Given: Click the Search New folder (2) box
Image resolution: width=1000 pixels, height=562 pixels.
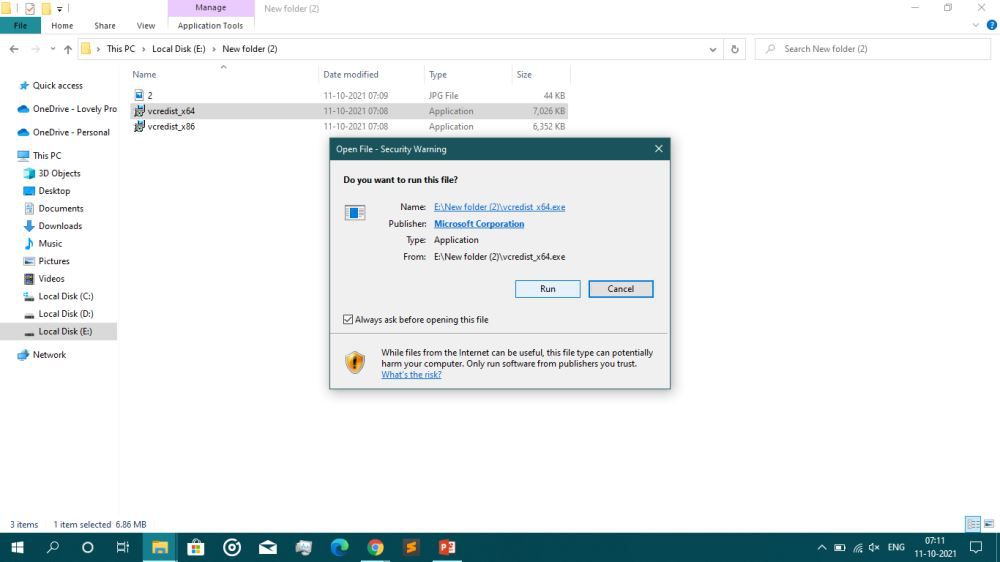Looking at the screenshot, I should [x=872, y=49].
